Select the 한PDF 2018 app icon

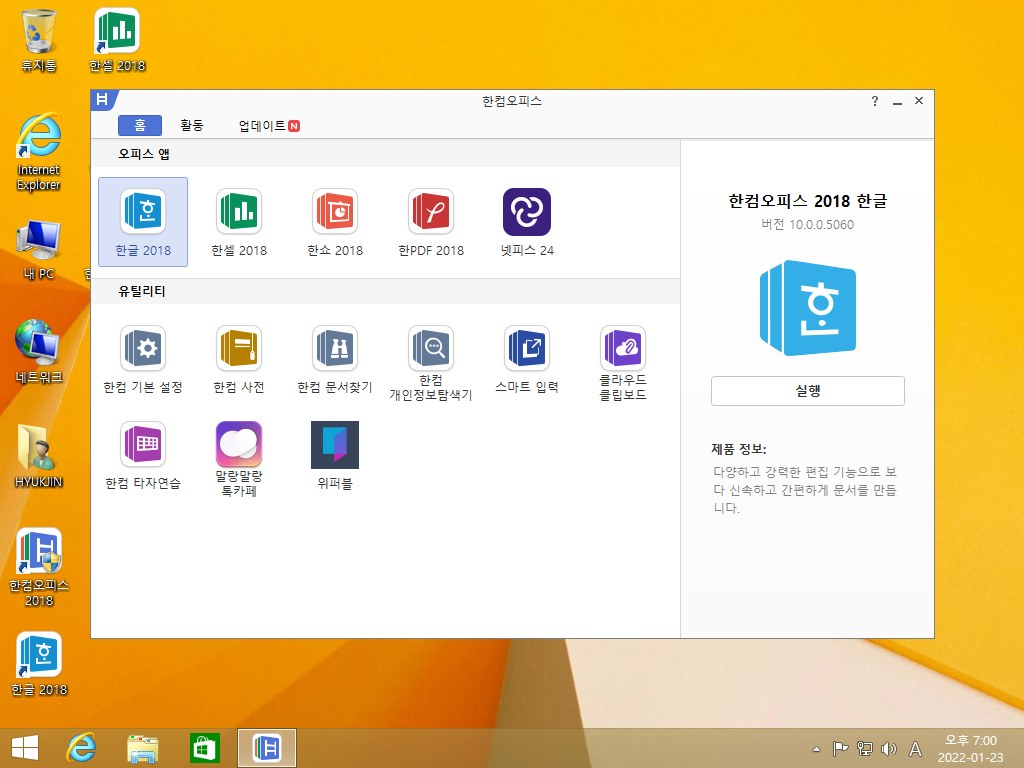pyautogui.click(x=431, y=222)
